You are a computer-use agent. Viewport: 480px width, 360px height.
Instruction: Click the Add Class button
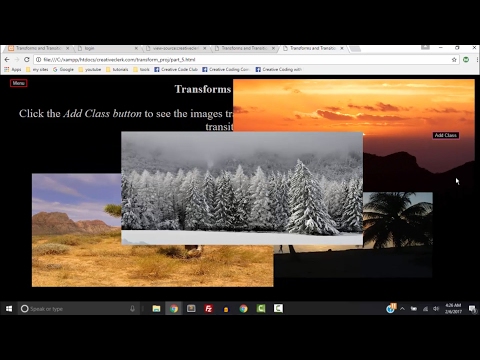pos(446,135)
